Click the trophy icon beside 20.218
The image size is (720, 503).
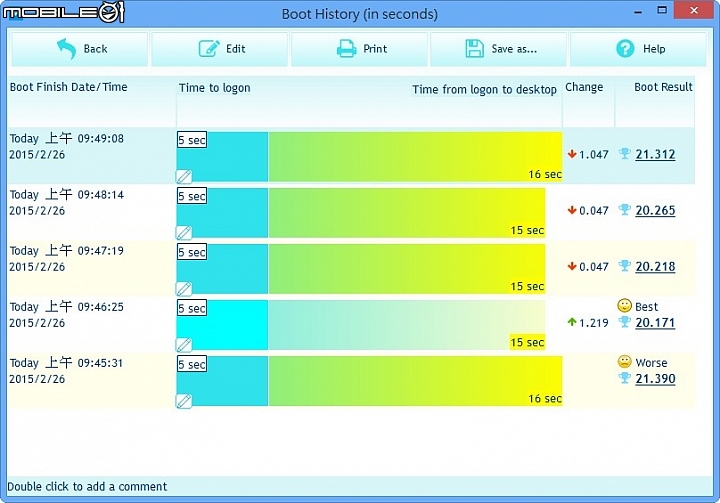click(x=624, y=266)
